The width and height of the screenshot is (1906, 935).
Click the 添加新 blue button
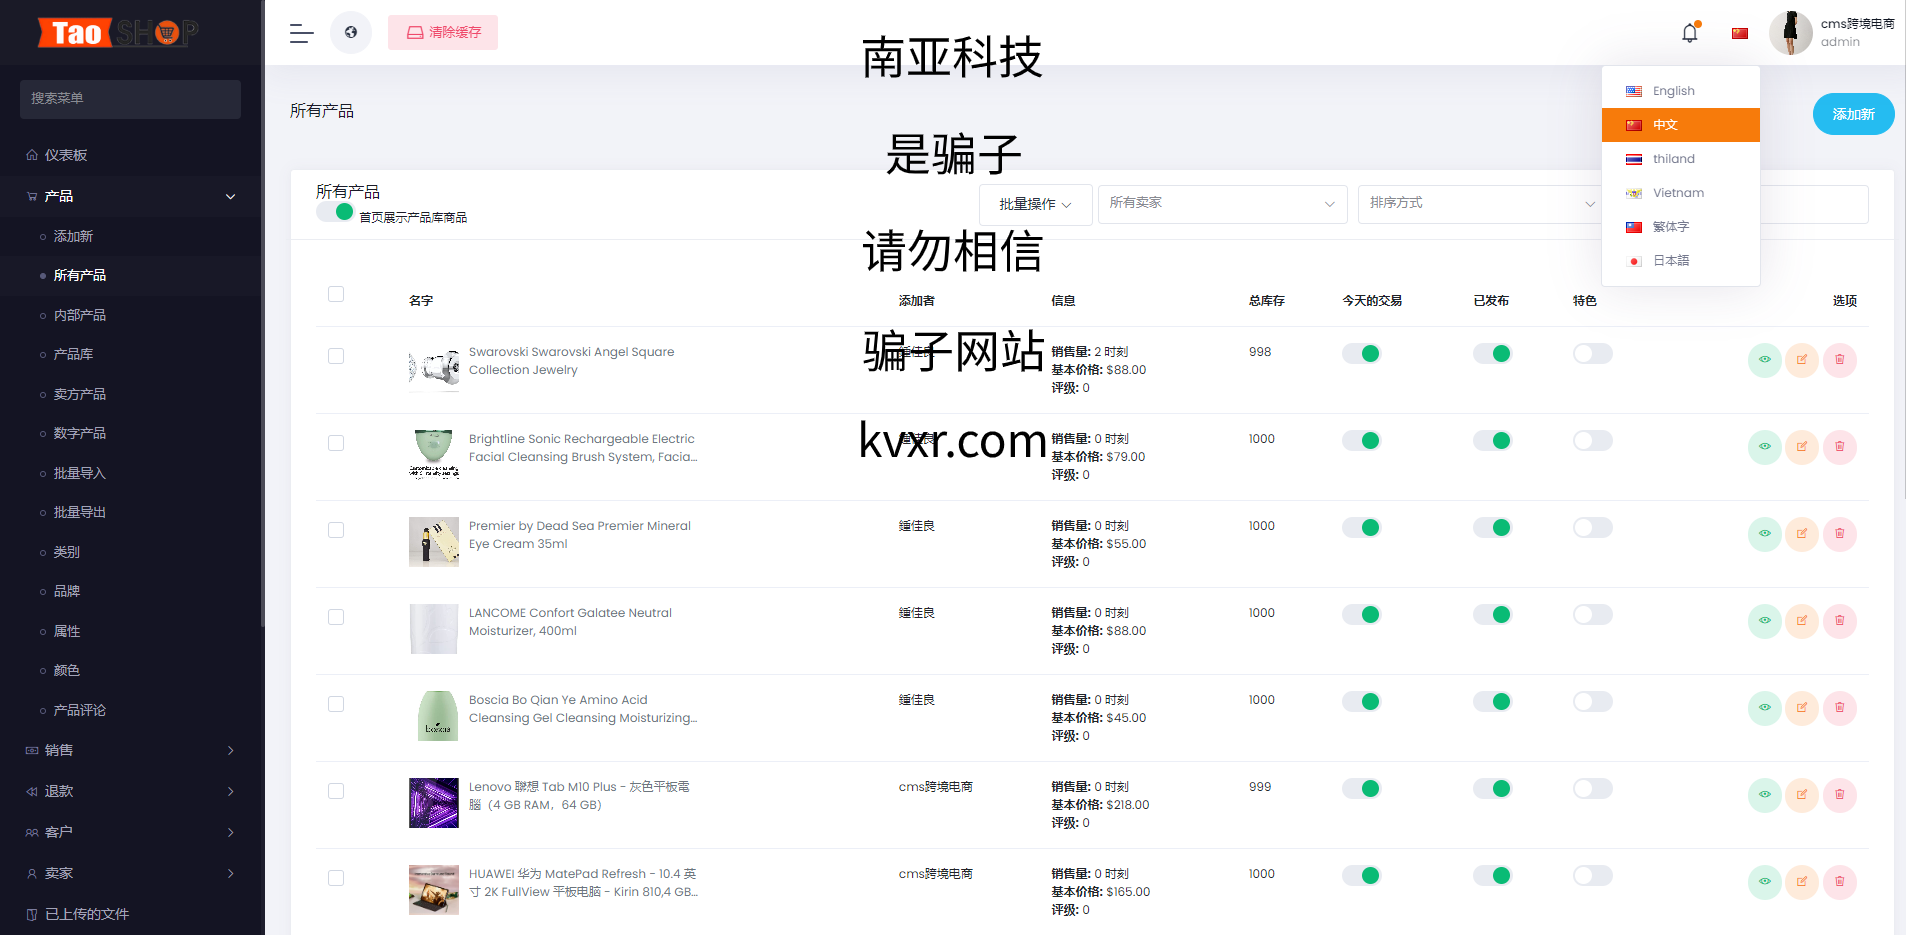(1853, 114)
